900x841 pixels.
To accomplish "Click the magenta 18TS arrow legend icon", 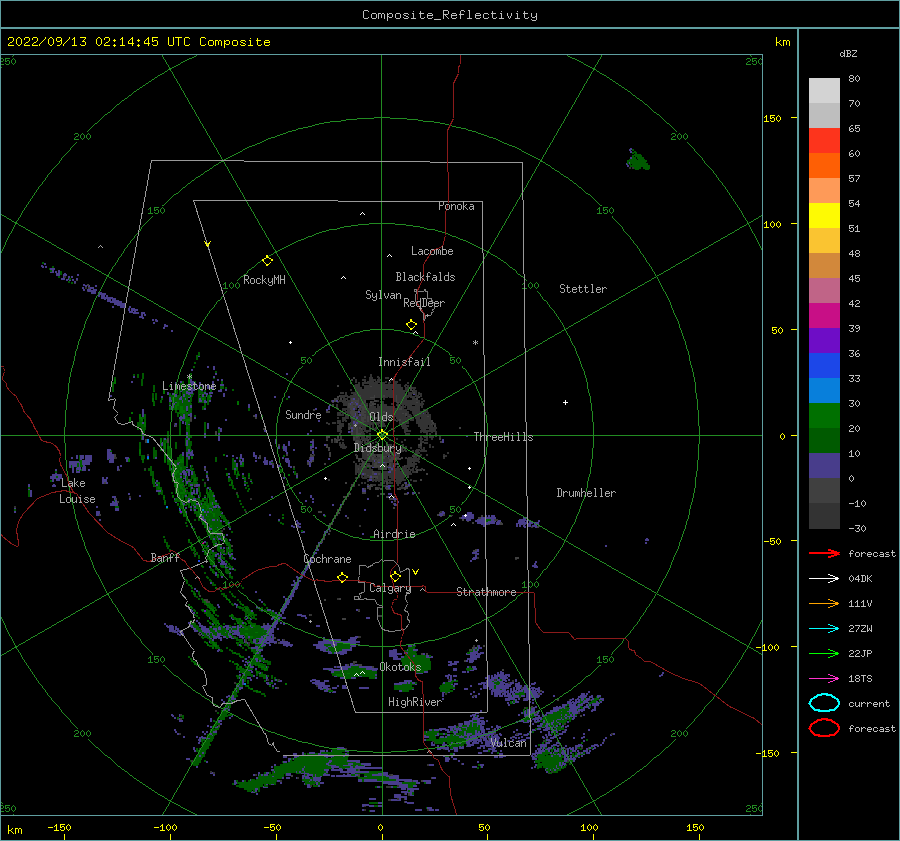I will click(x=824, y=679).
